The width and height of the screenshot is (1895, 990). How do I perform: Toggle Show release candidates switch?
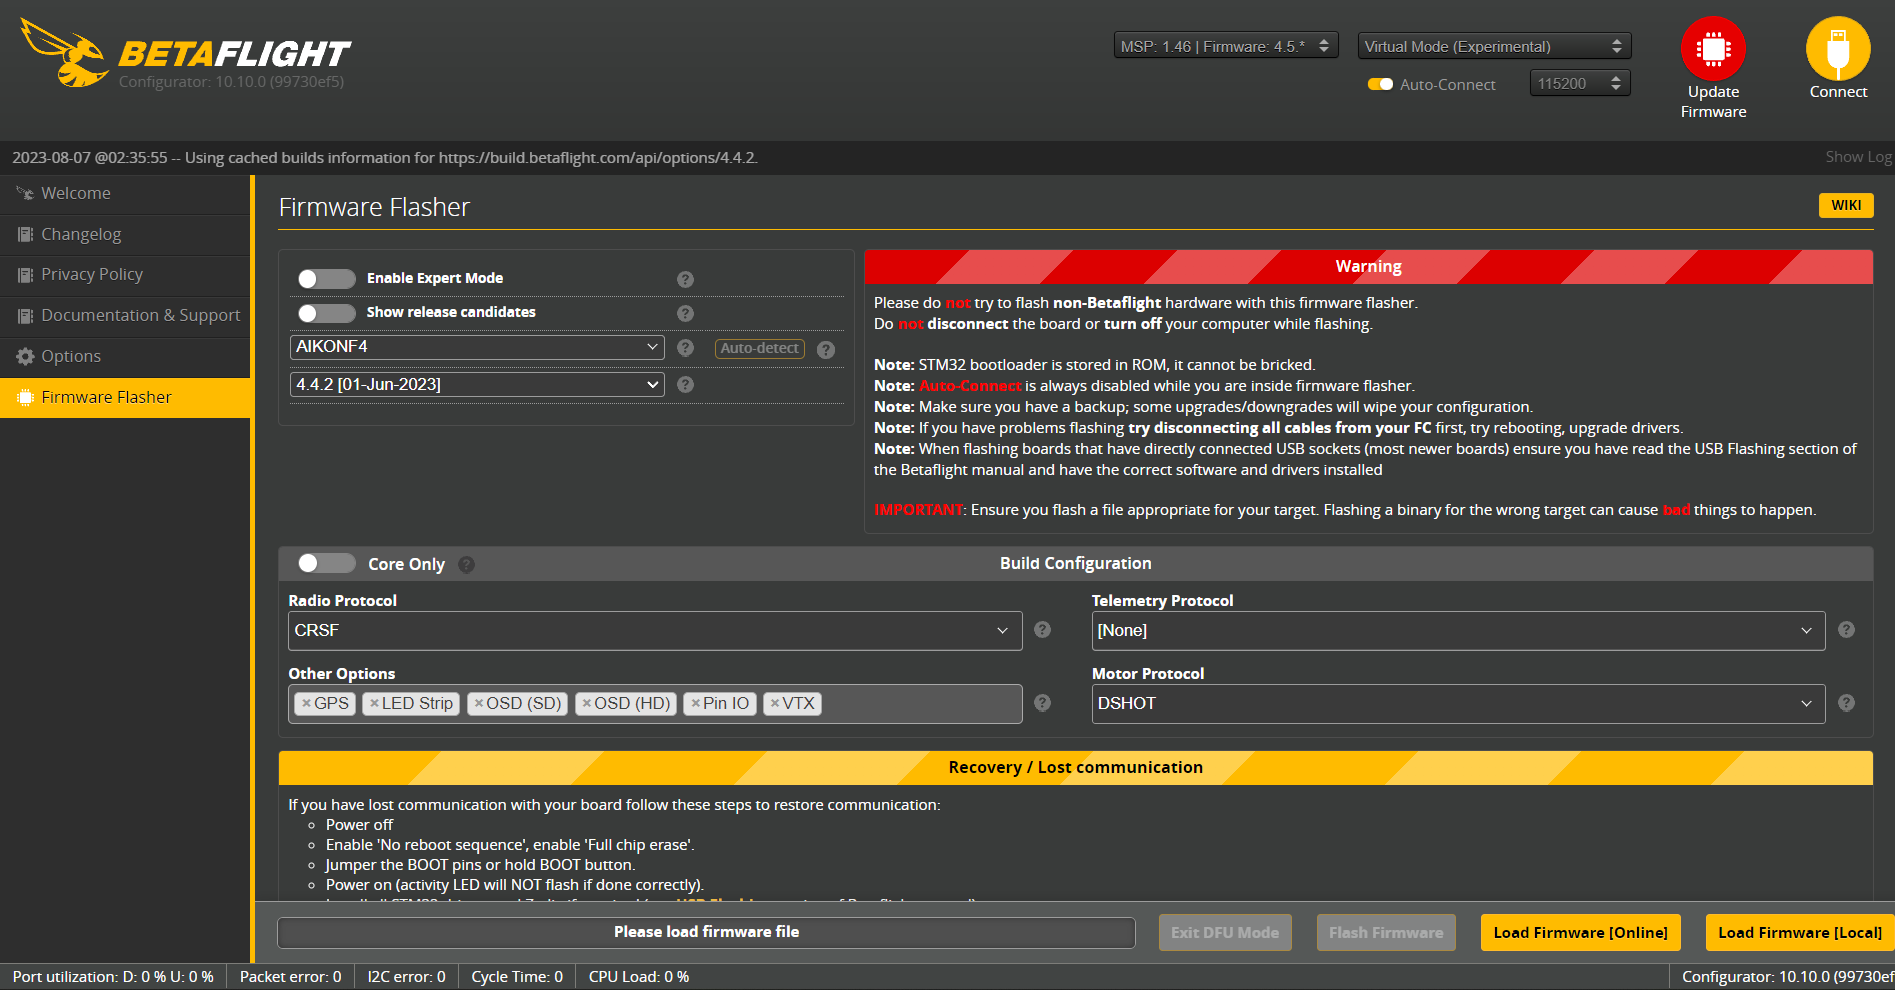click(326, 313)
